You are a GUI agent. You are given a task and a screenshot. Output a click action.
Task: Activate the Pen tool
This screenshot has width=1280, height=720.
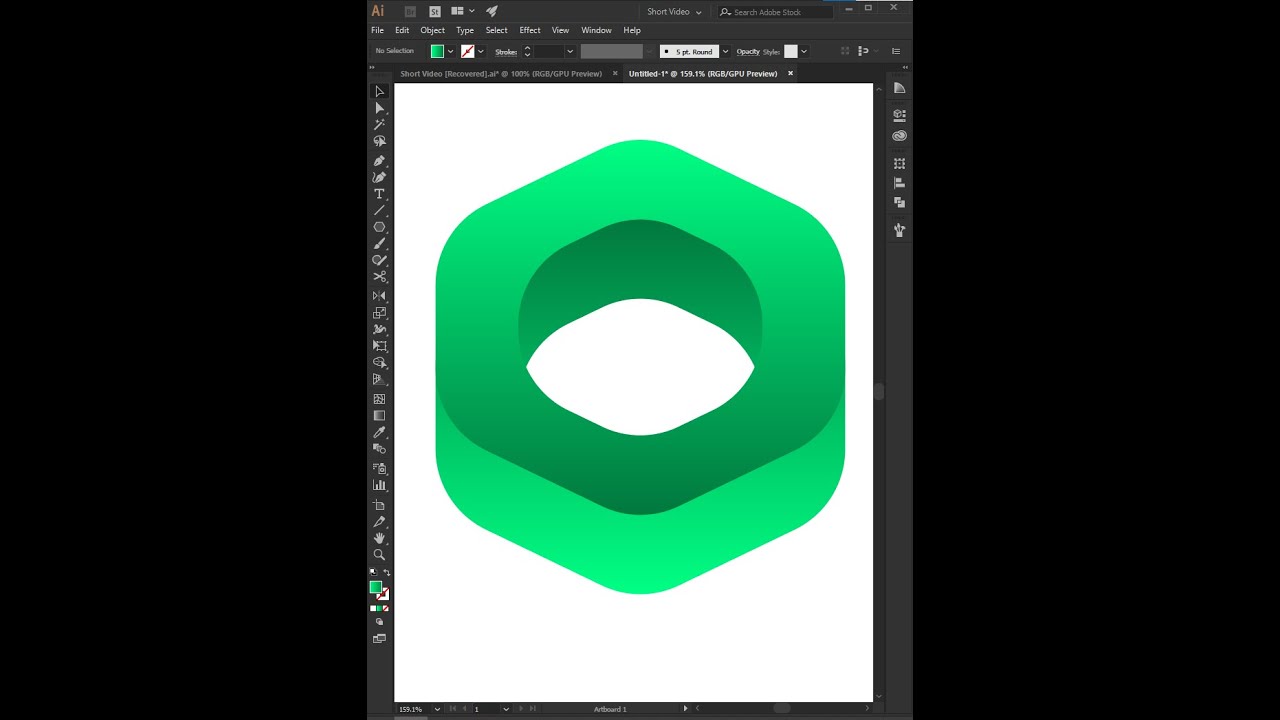(x=379, y=160)
